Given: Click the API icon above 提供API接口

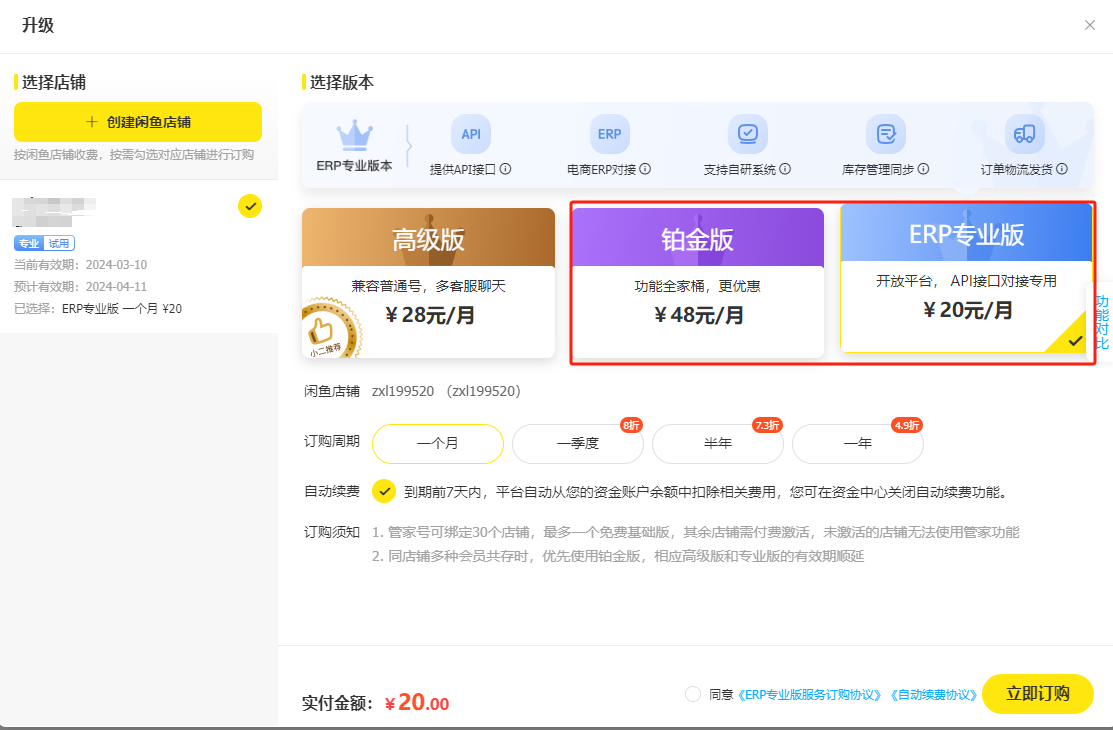Looking at the screenshot, I should (471, 134).
